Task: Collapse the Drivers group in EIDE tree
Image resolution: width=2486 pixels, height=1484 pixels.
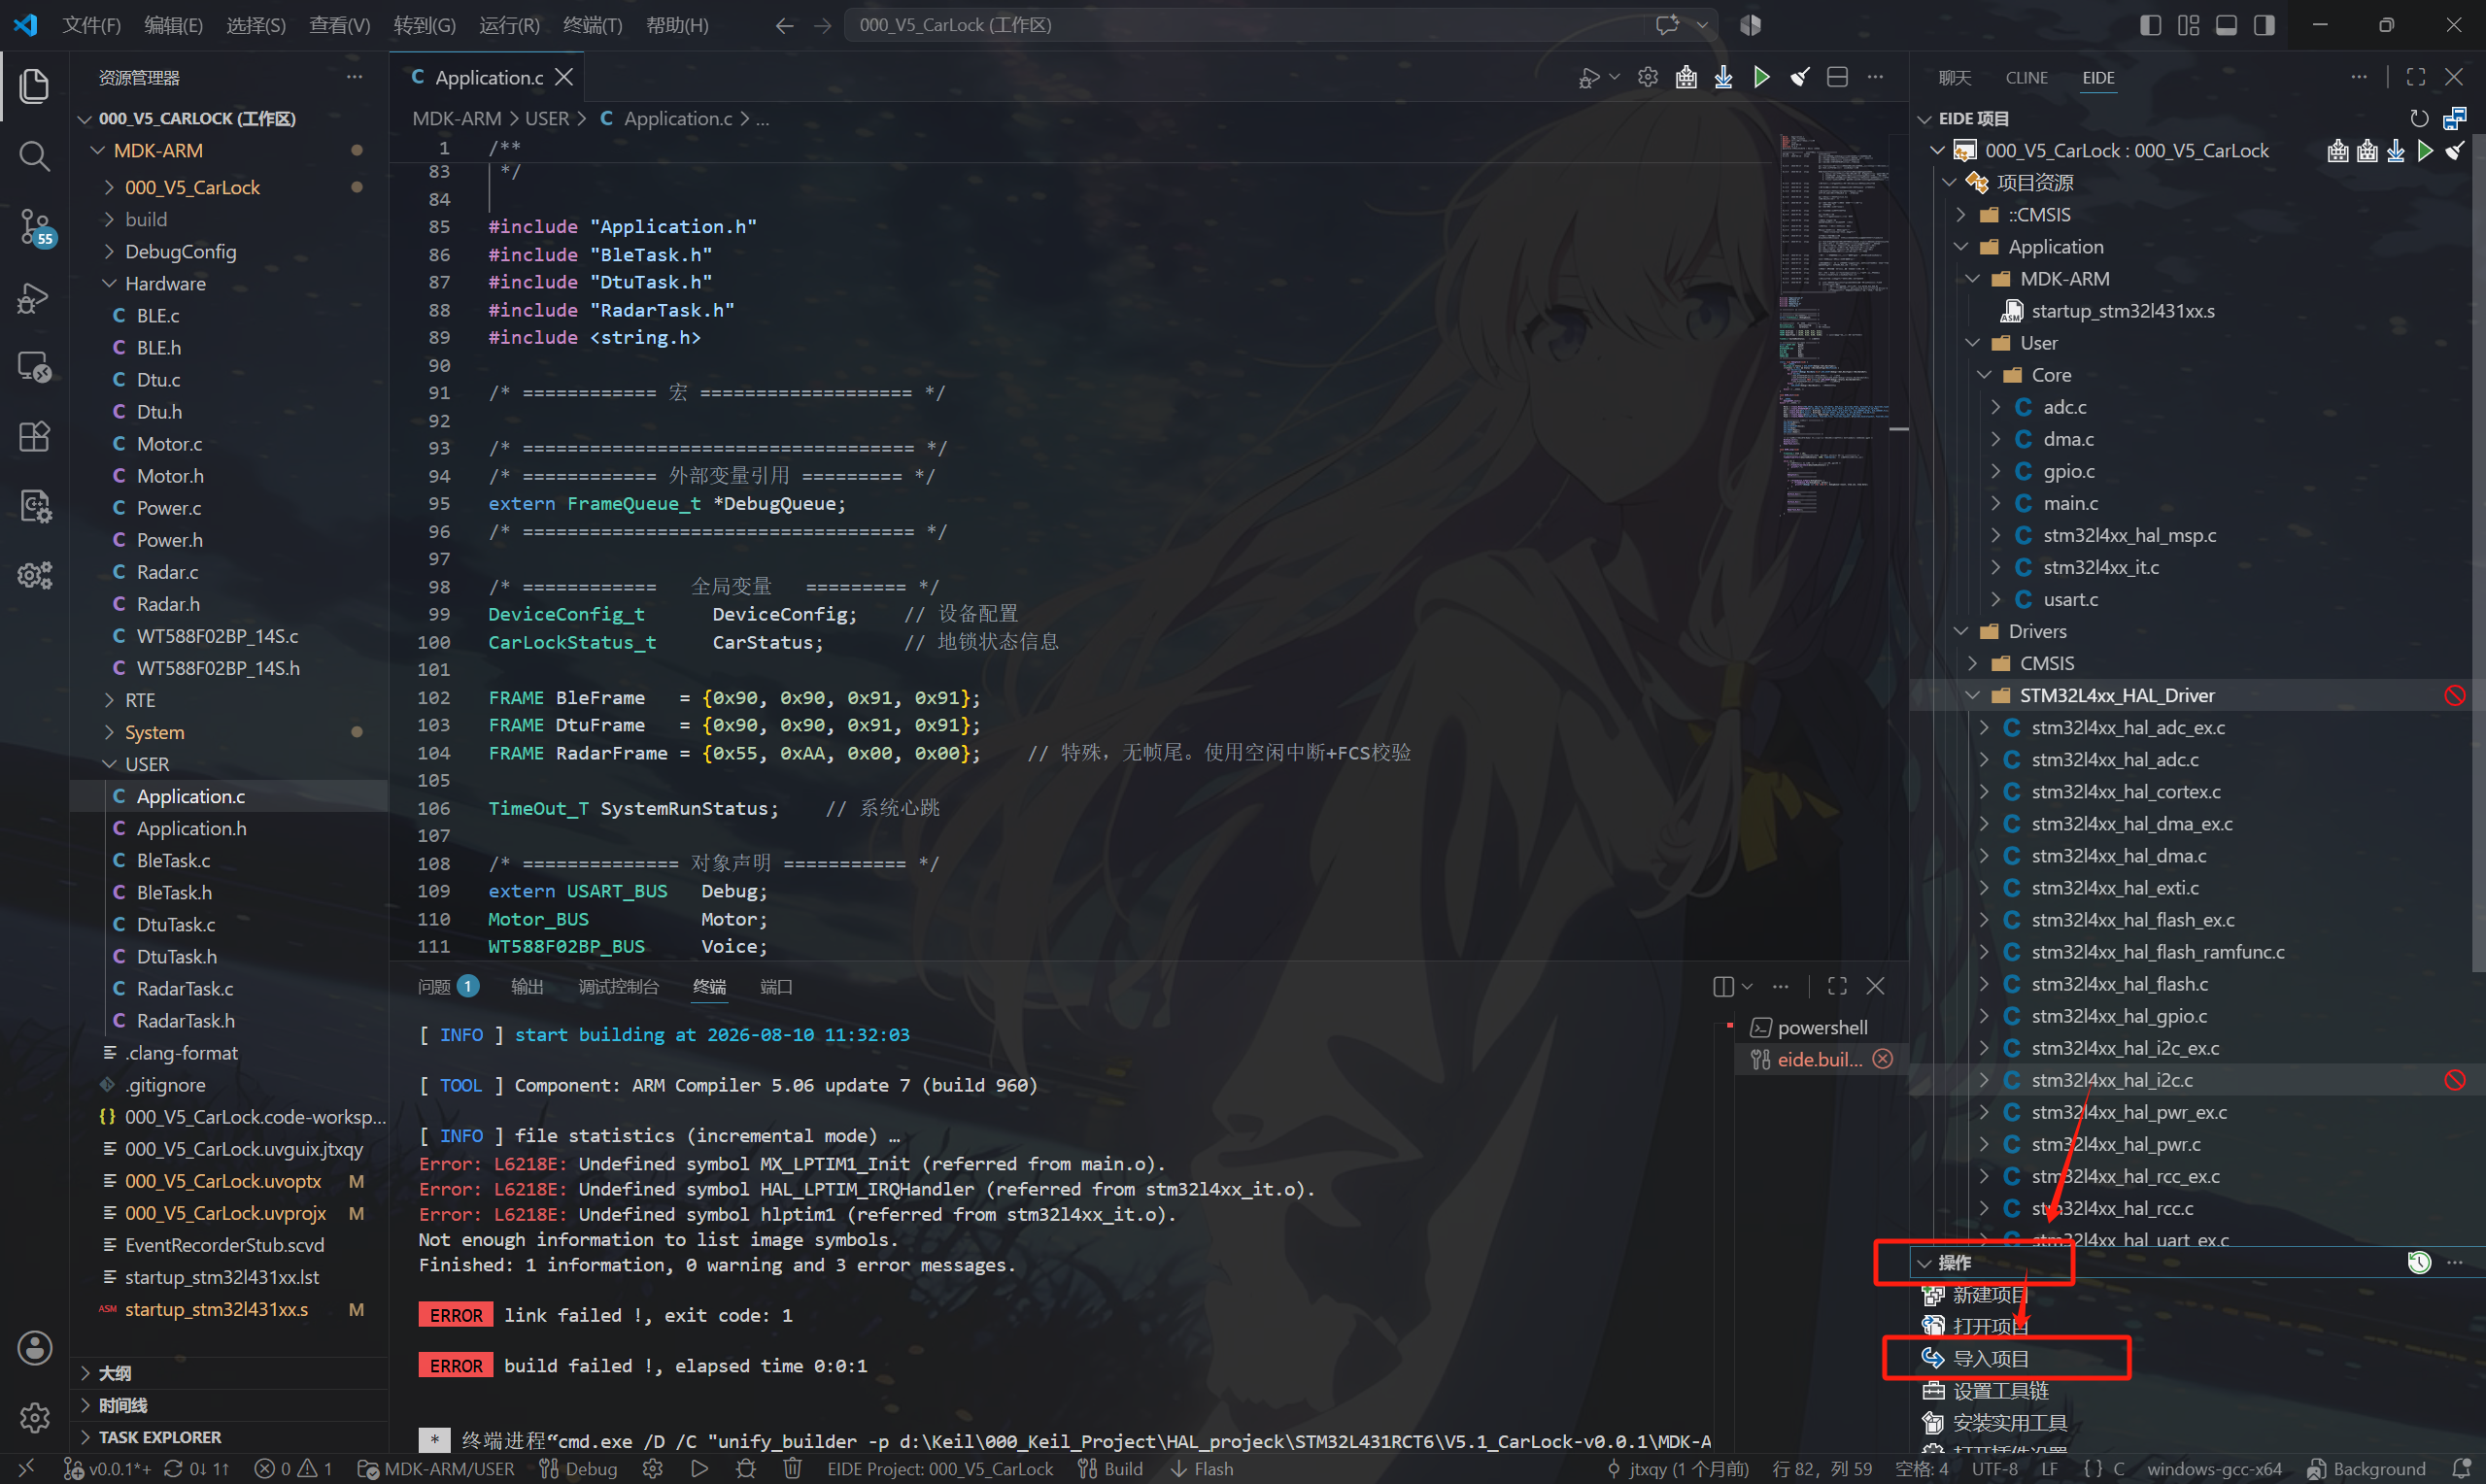Action: (x=1960, y=631)
